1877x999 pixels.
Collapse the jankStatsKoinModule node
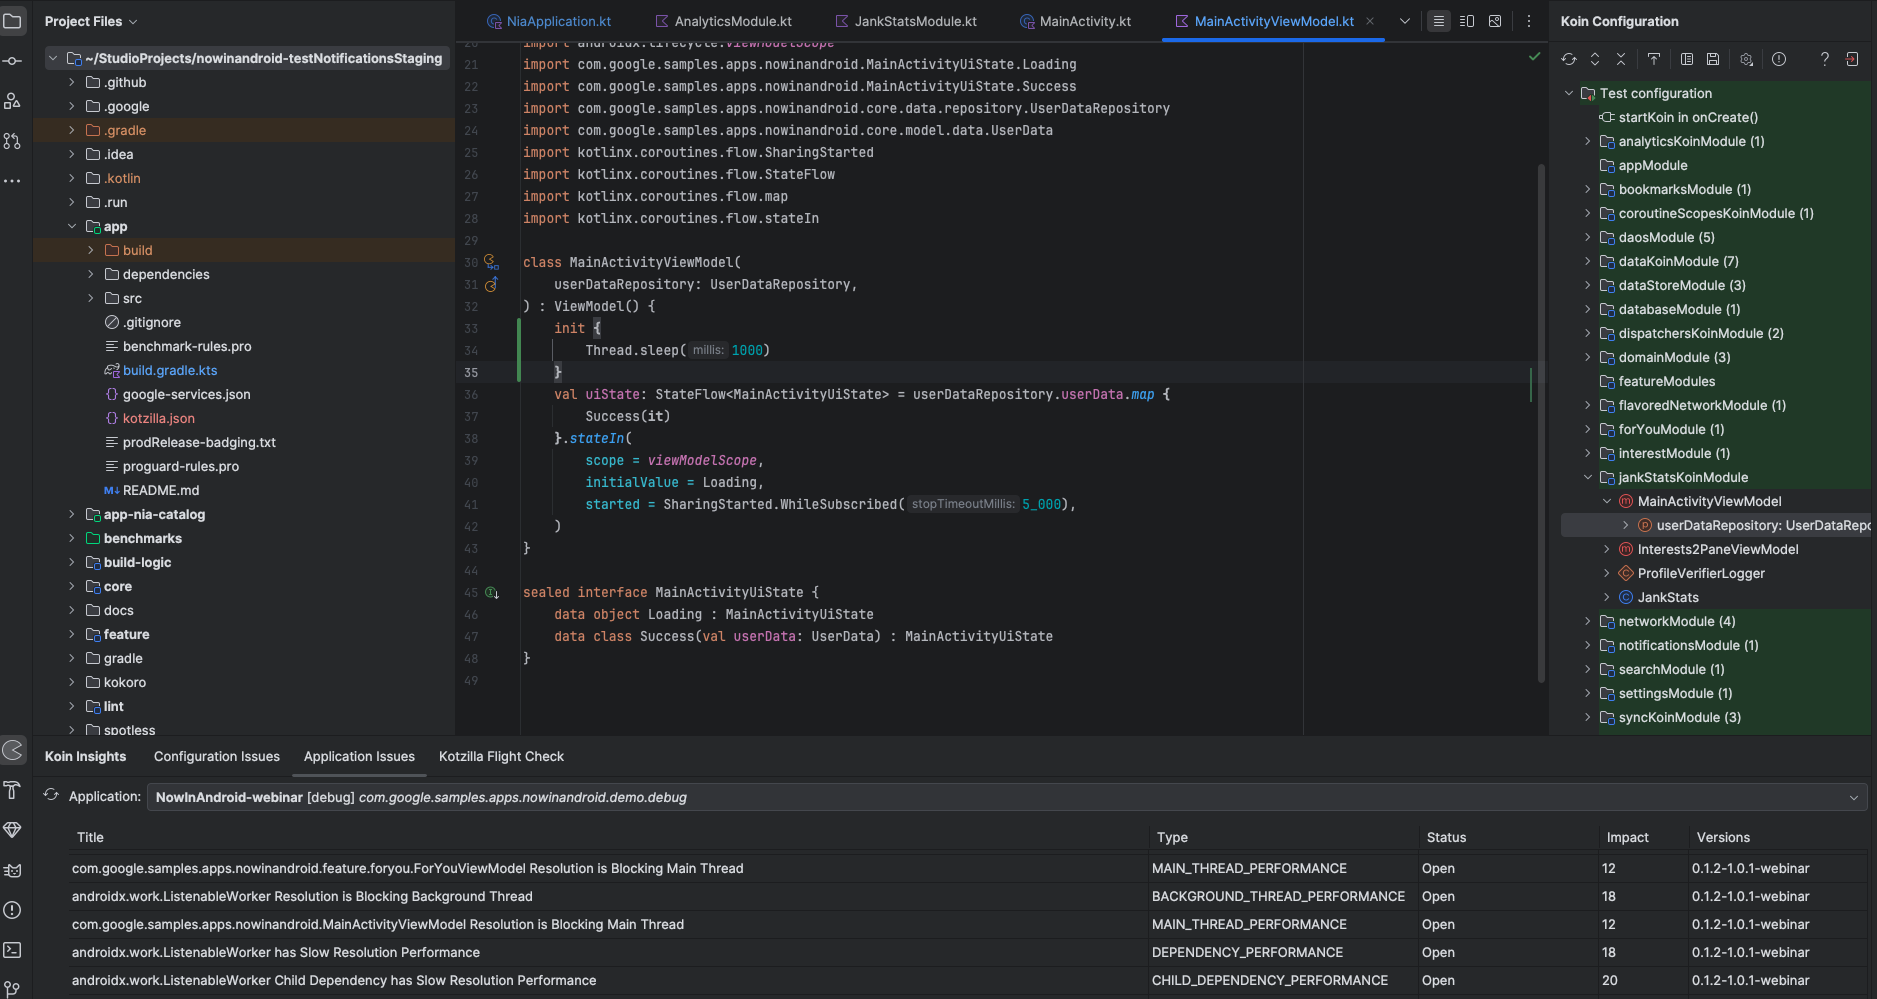pos(1587,477)
